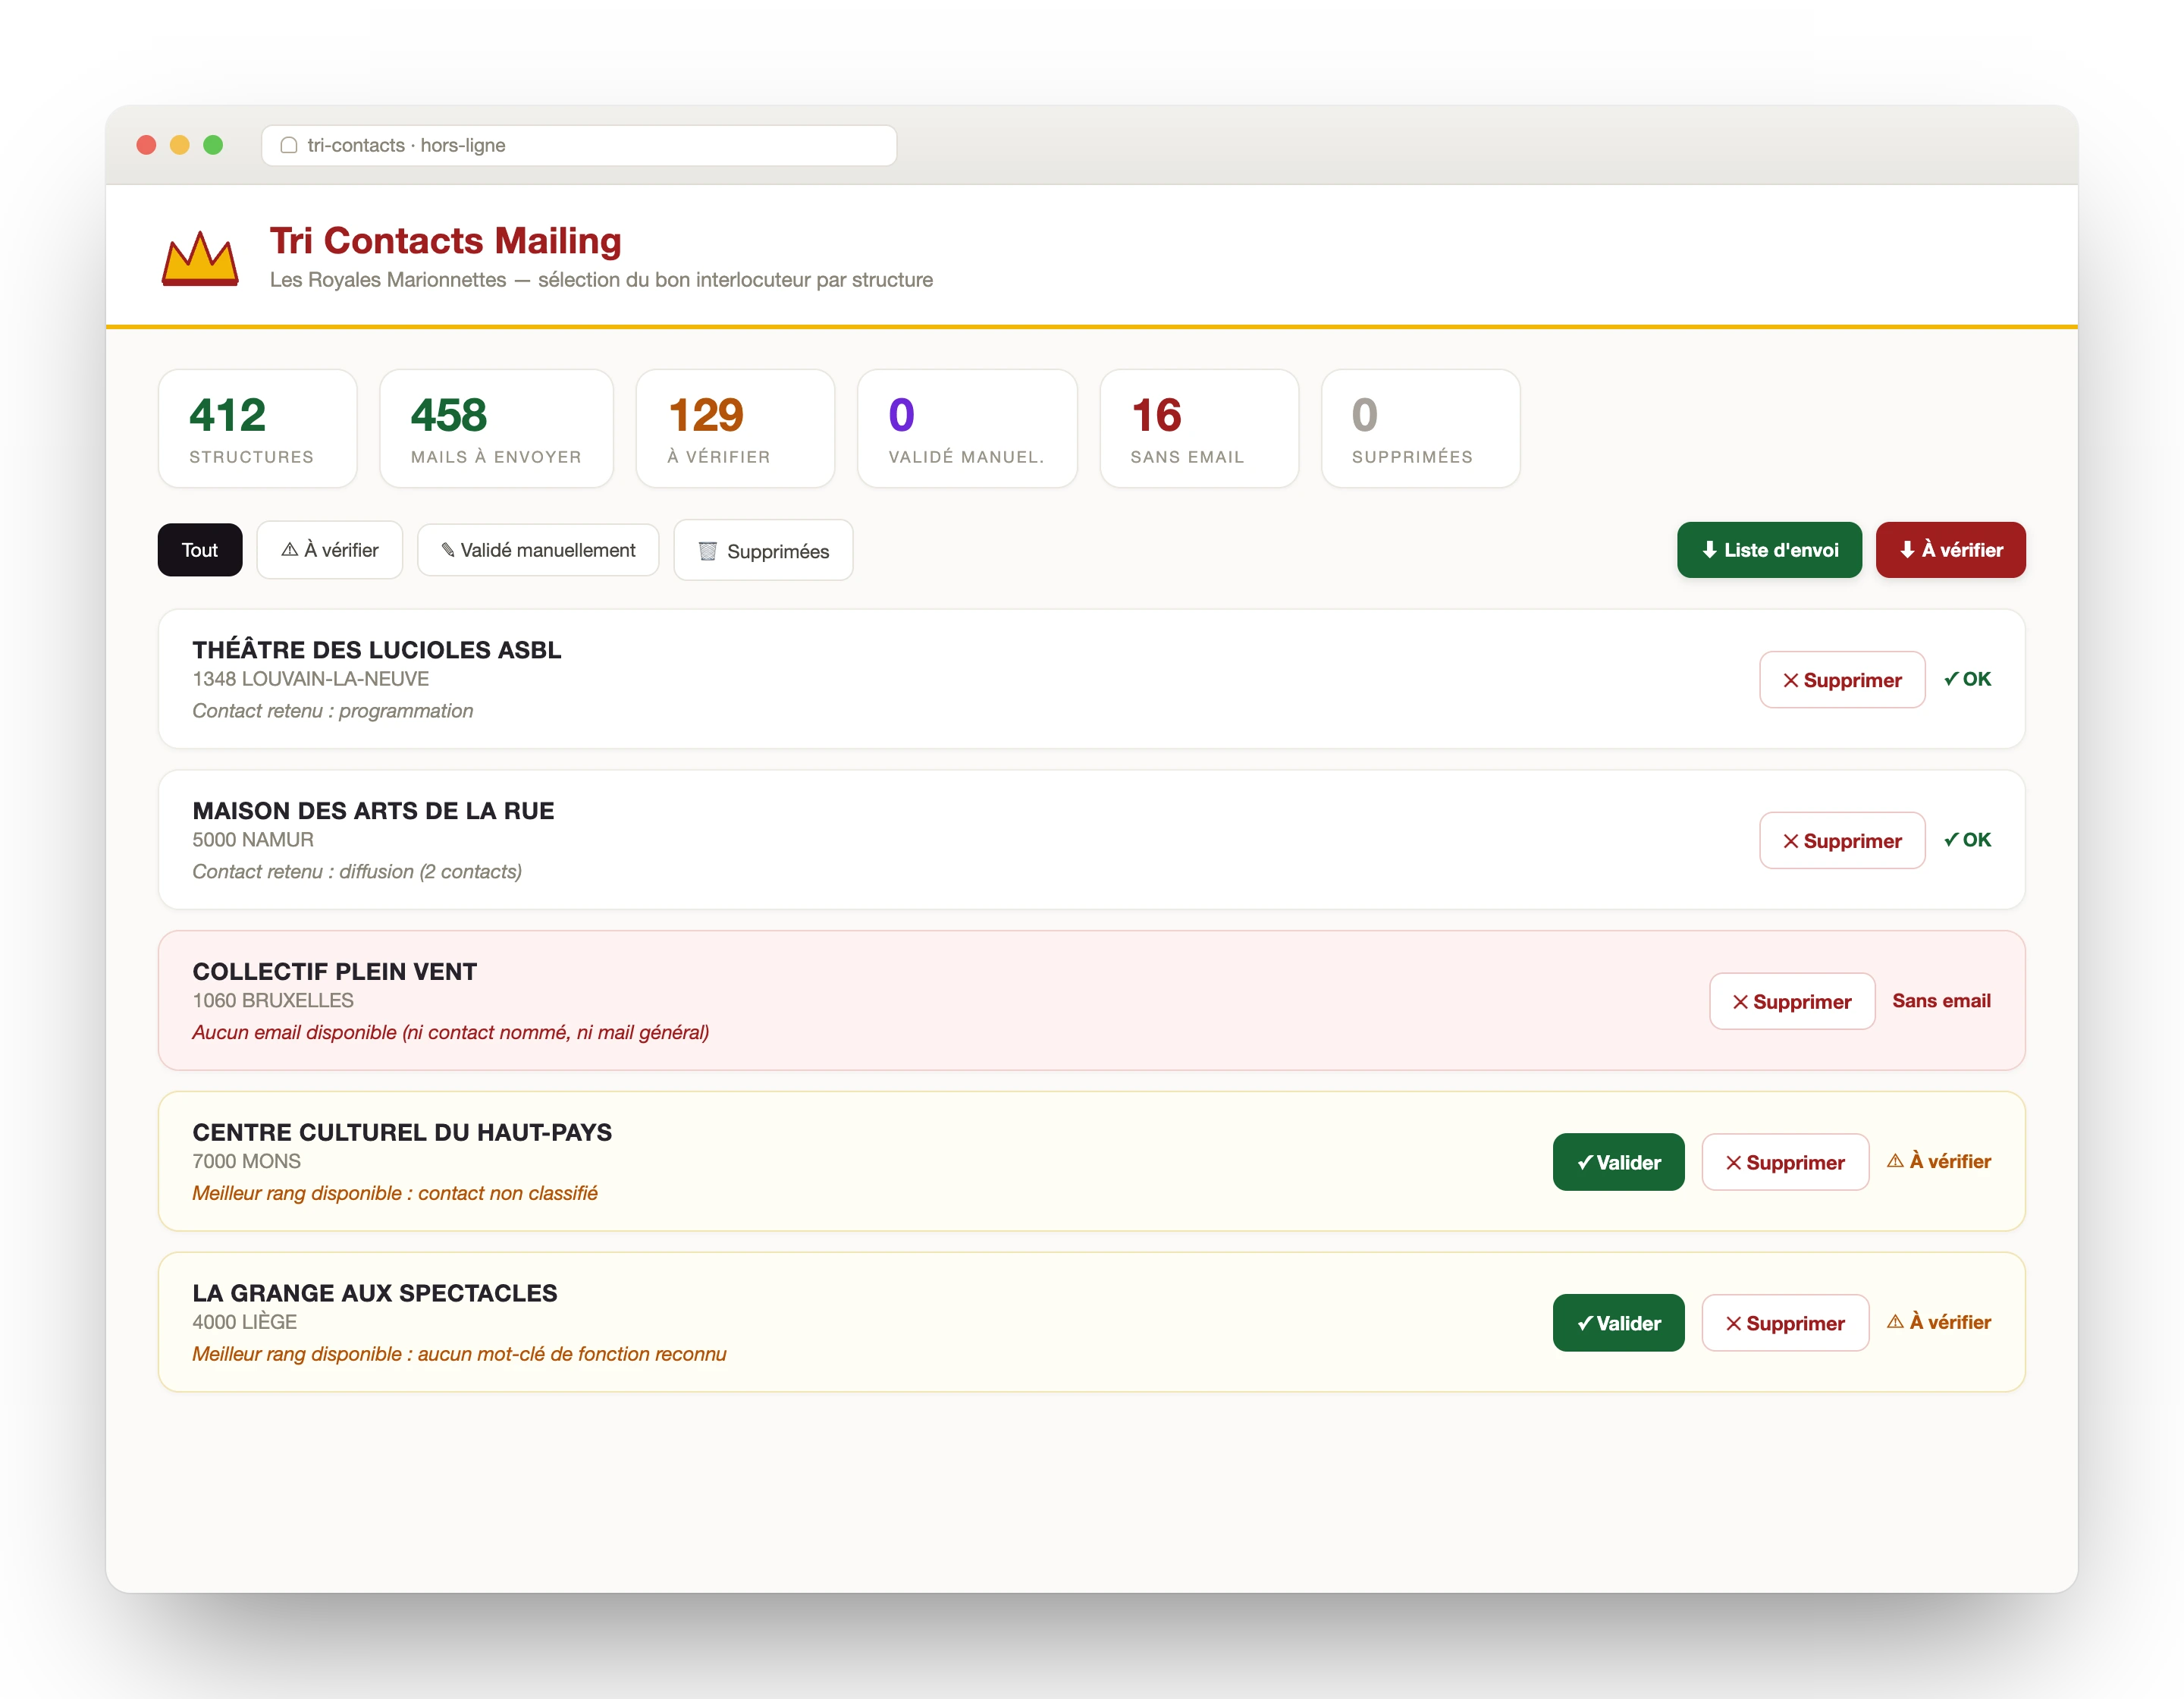Click the green maximize window button
This screenshot has height=1699, width=2184.
(x=213, y=146)
